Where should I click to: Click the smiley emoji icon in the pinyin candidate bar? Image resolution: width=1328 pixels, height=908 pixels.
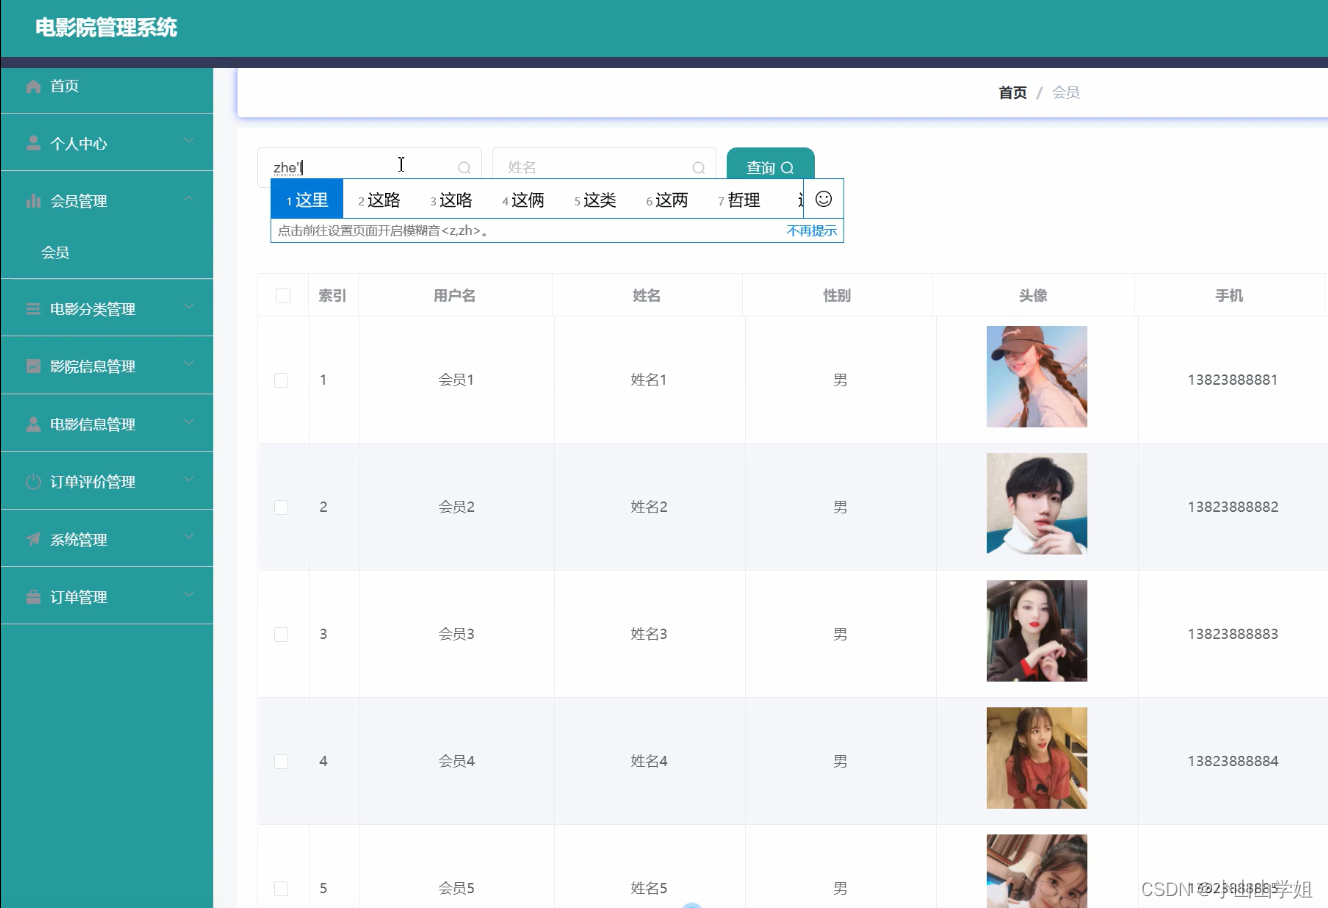tap(823, 199)
